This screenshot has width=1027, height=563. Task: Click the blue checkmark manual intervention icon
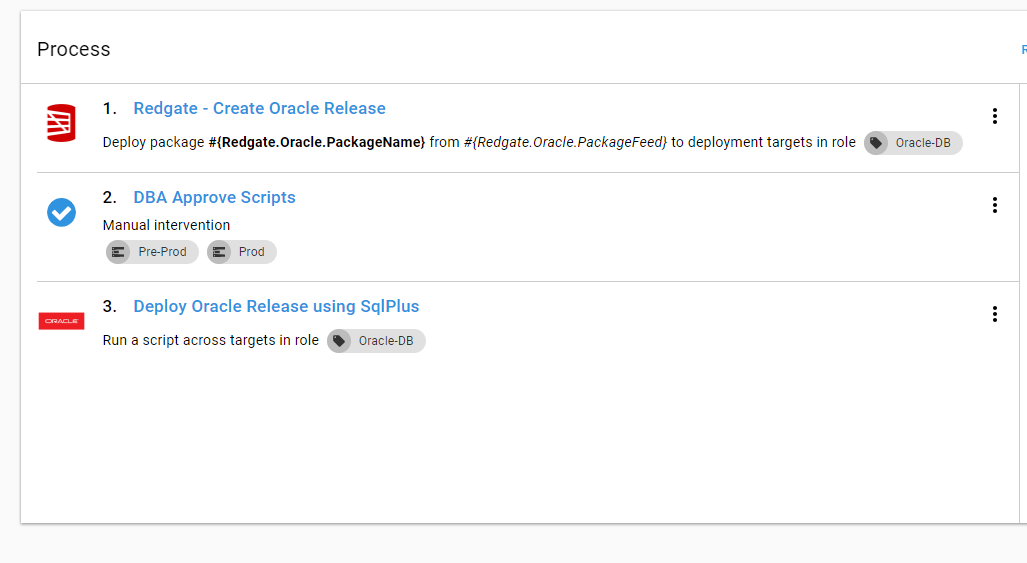click(61, 212)
